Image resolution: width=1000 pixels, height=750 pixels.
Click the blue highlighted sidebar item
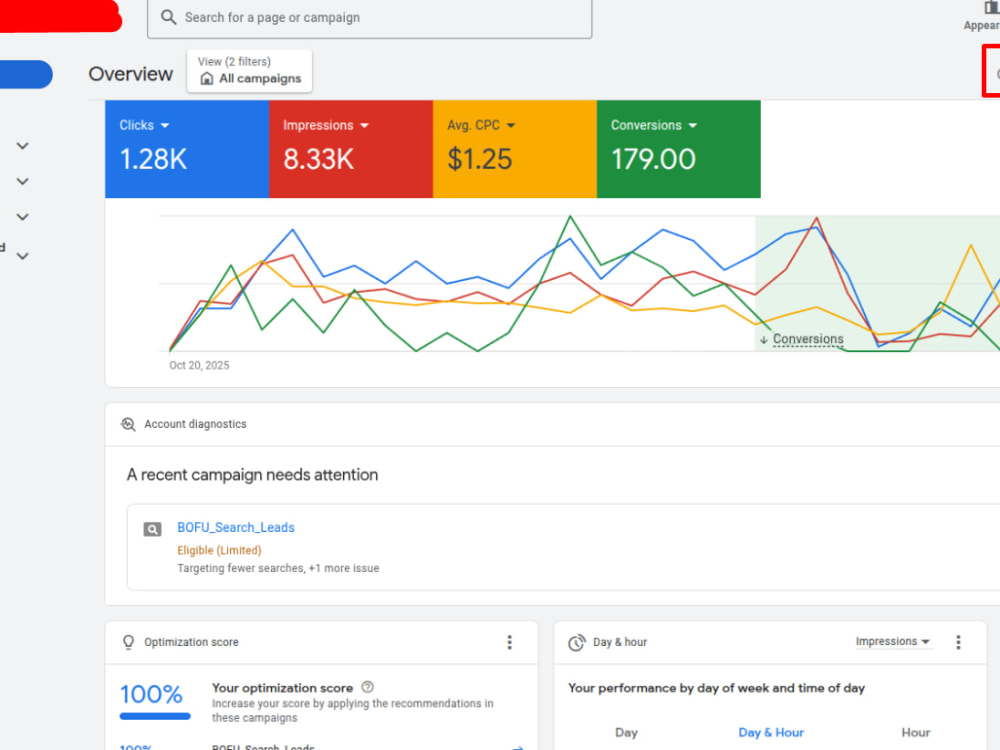[x=26, y=74]
